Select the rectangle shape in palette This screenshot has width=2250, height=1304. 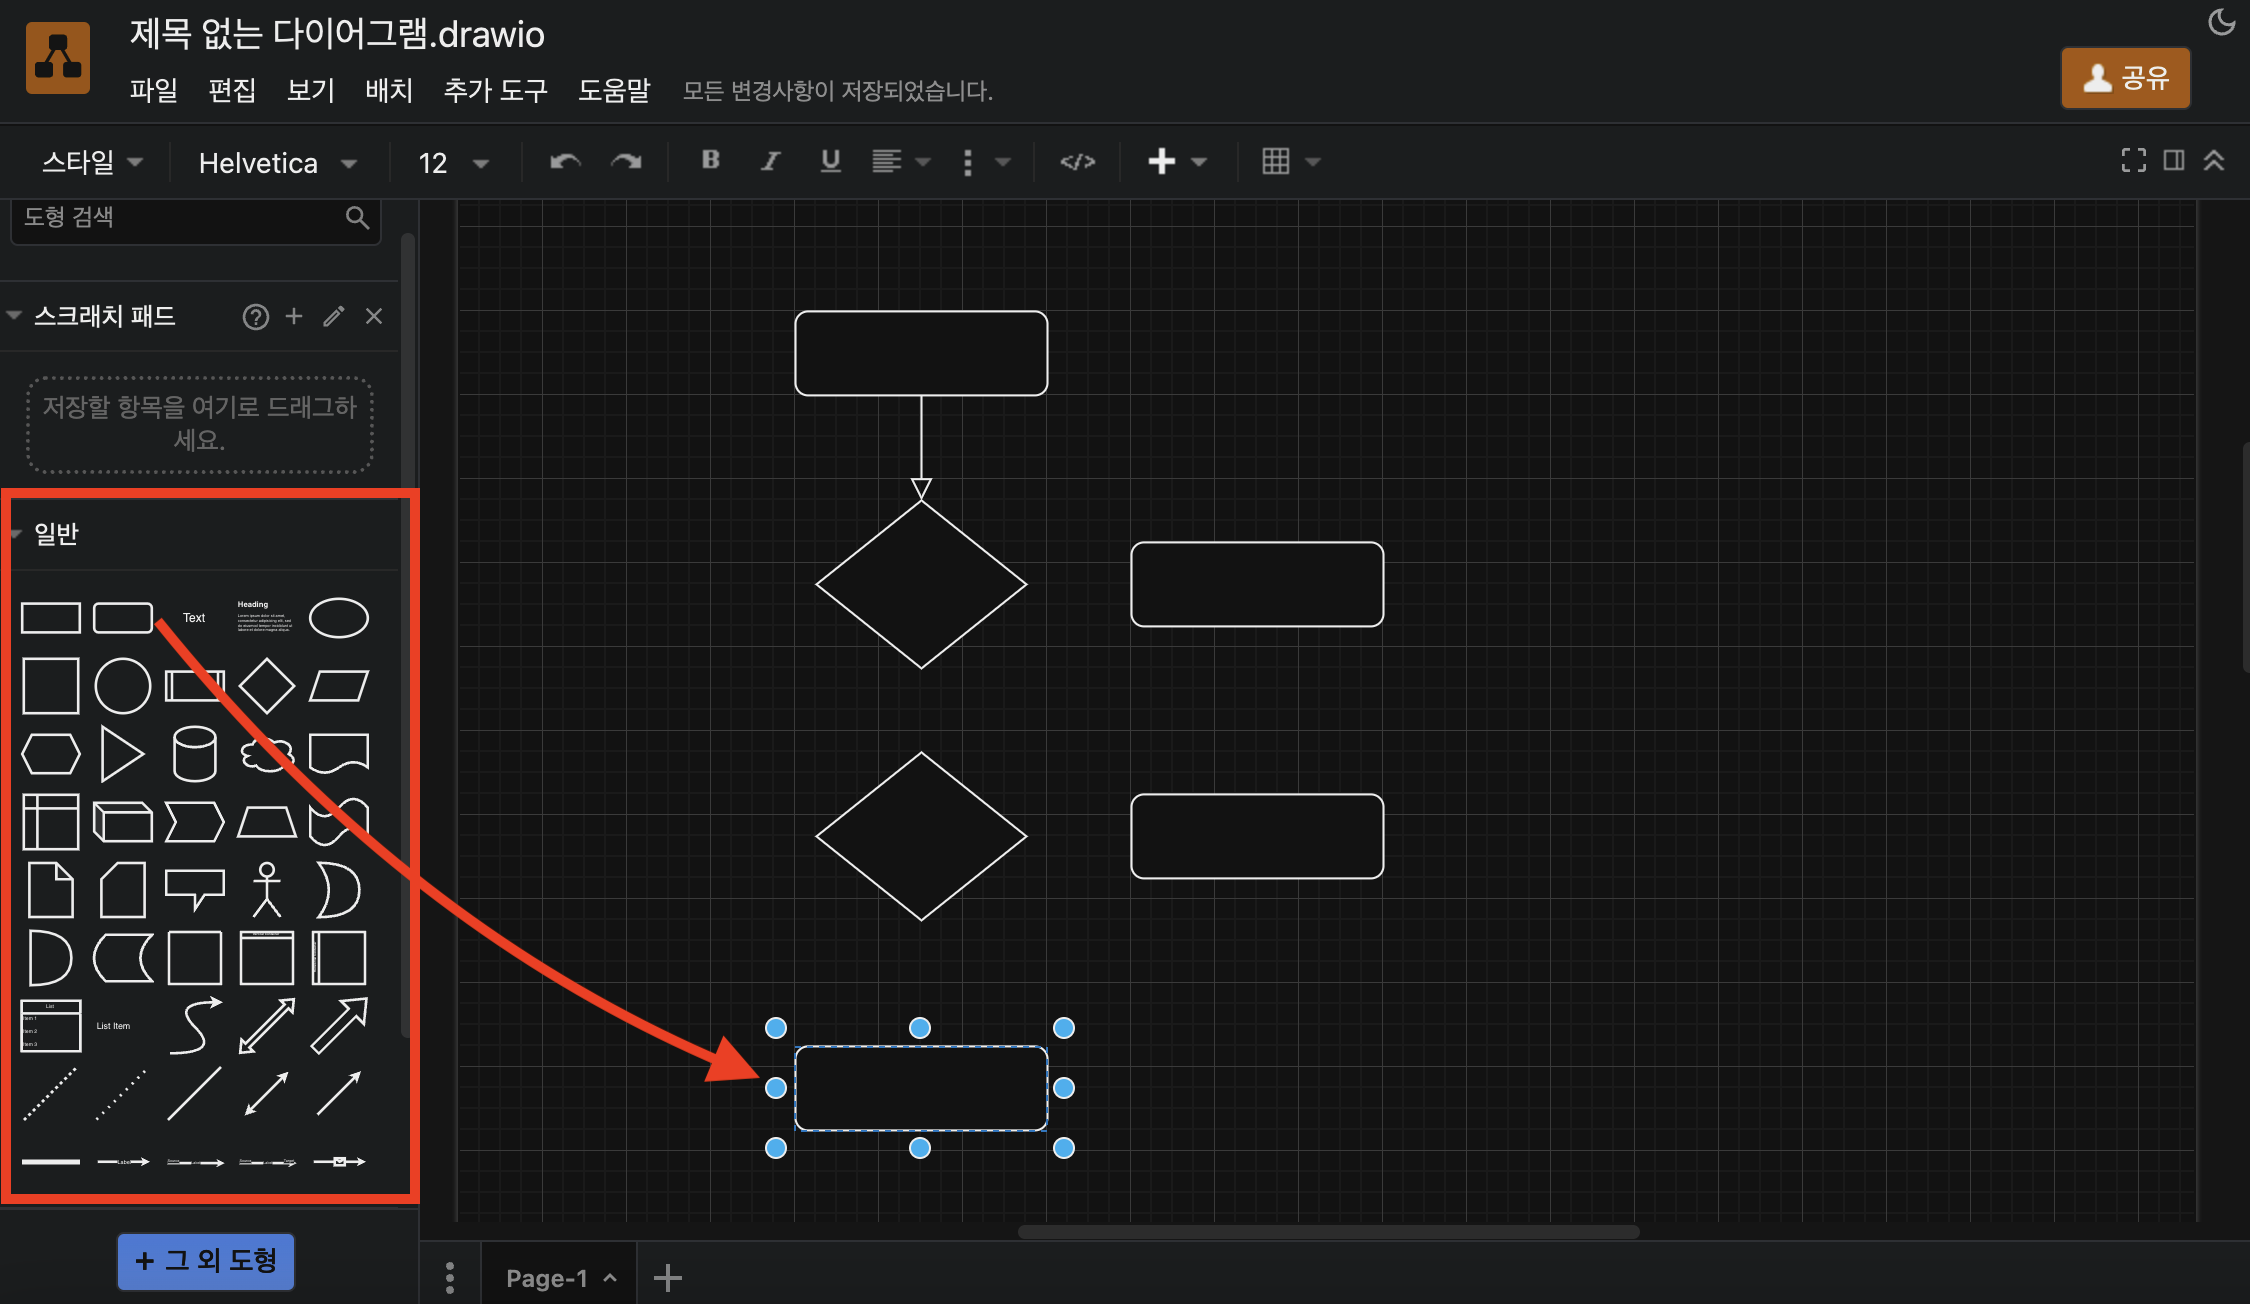pyautogui.click(x=51, y=618)
